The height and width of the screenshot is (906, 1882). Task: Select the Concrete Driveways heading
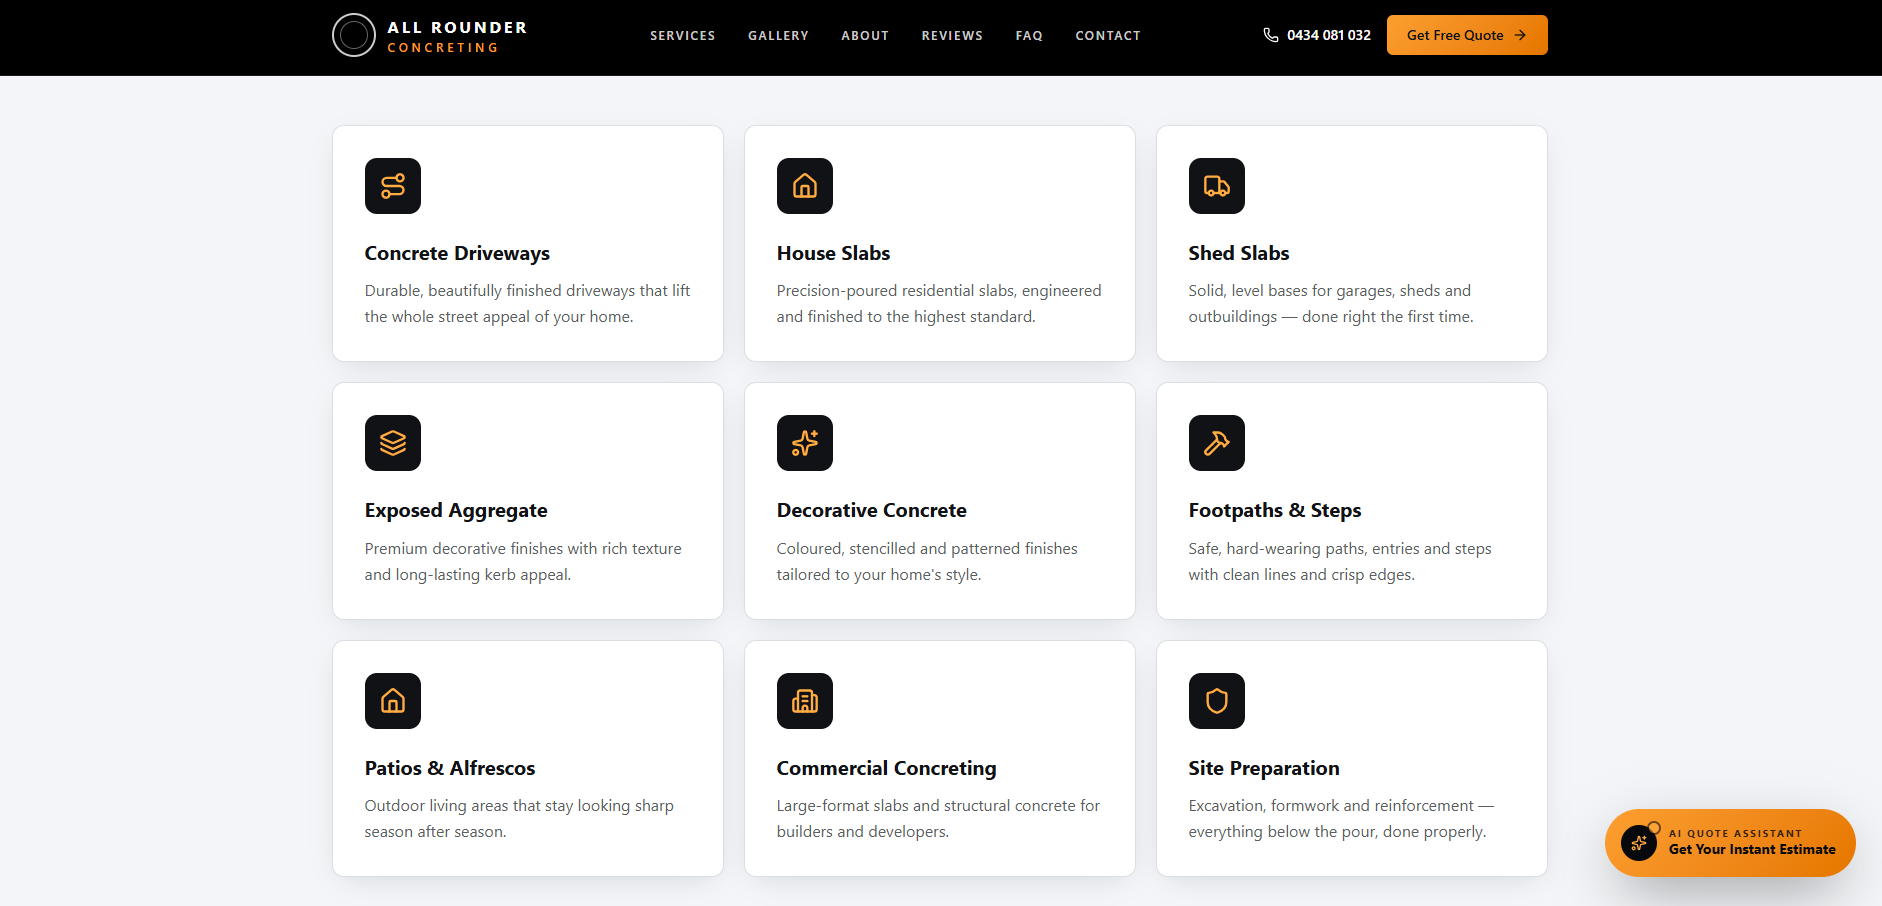(x=457, y=253)
